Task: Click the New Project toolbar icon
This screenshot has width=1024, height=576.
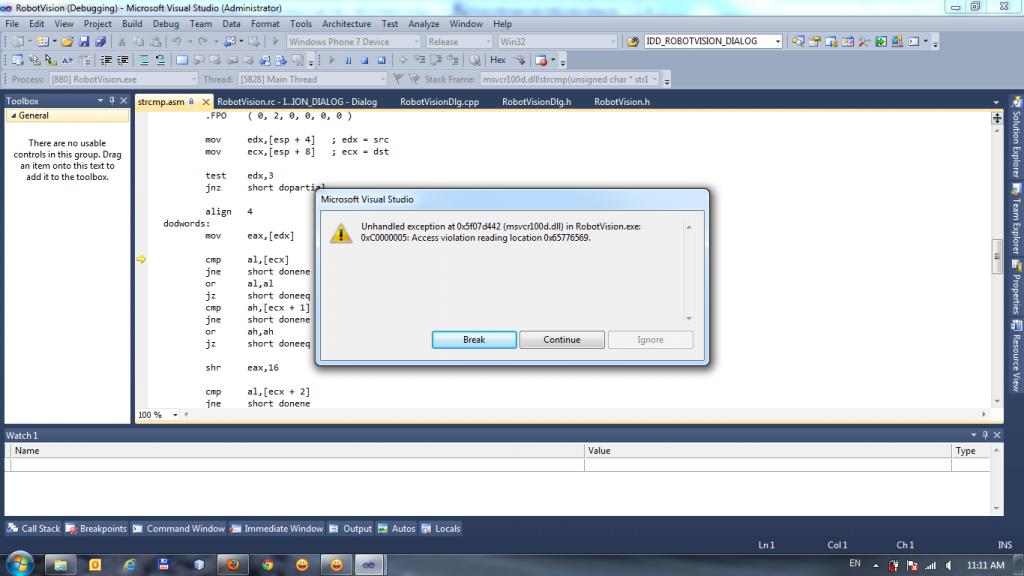Action: (18, 41)
